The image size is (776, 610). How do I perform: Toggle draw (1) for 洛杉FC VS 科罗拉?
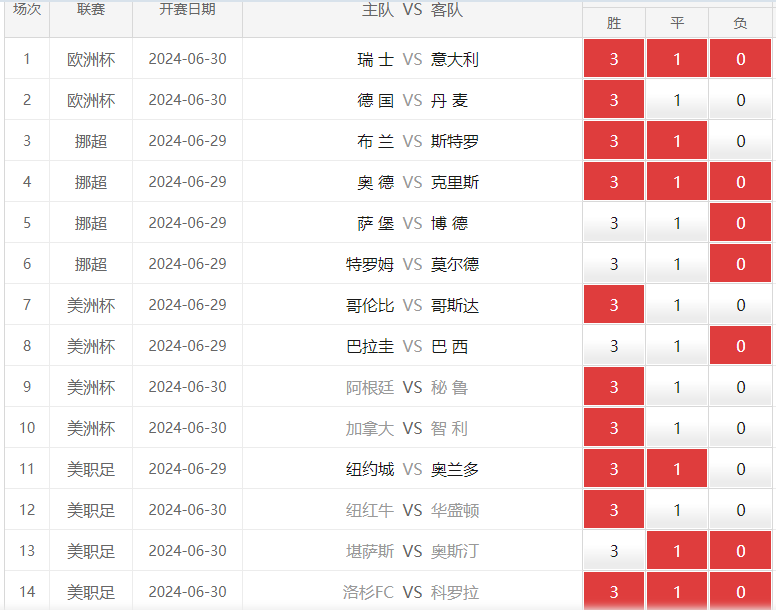[x=677, y=591]
